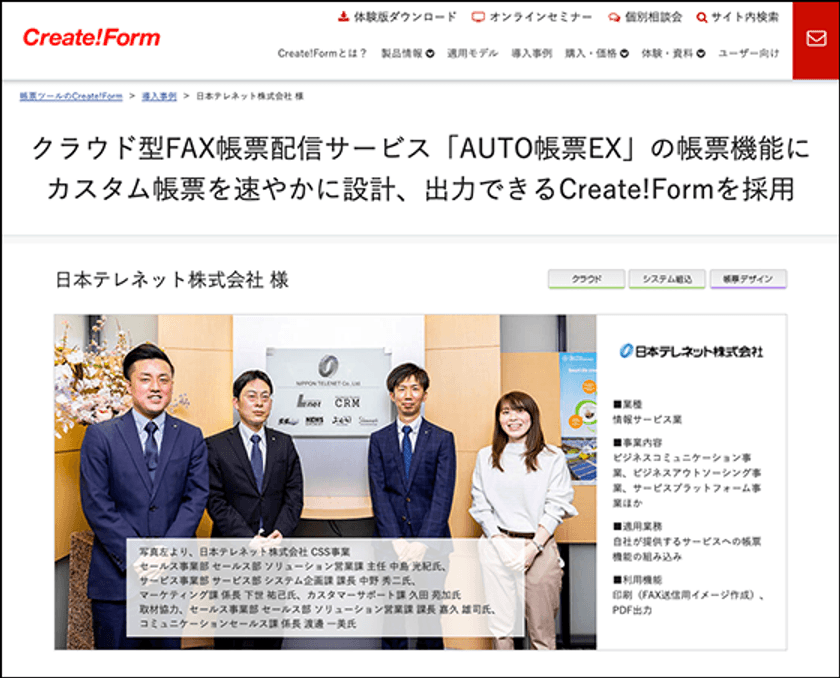Click the システム組込 tag button
Screen dimensions: 840x678
[667, 279]
